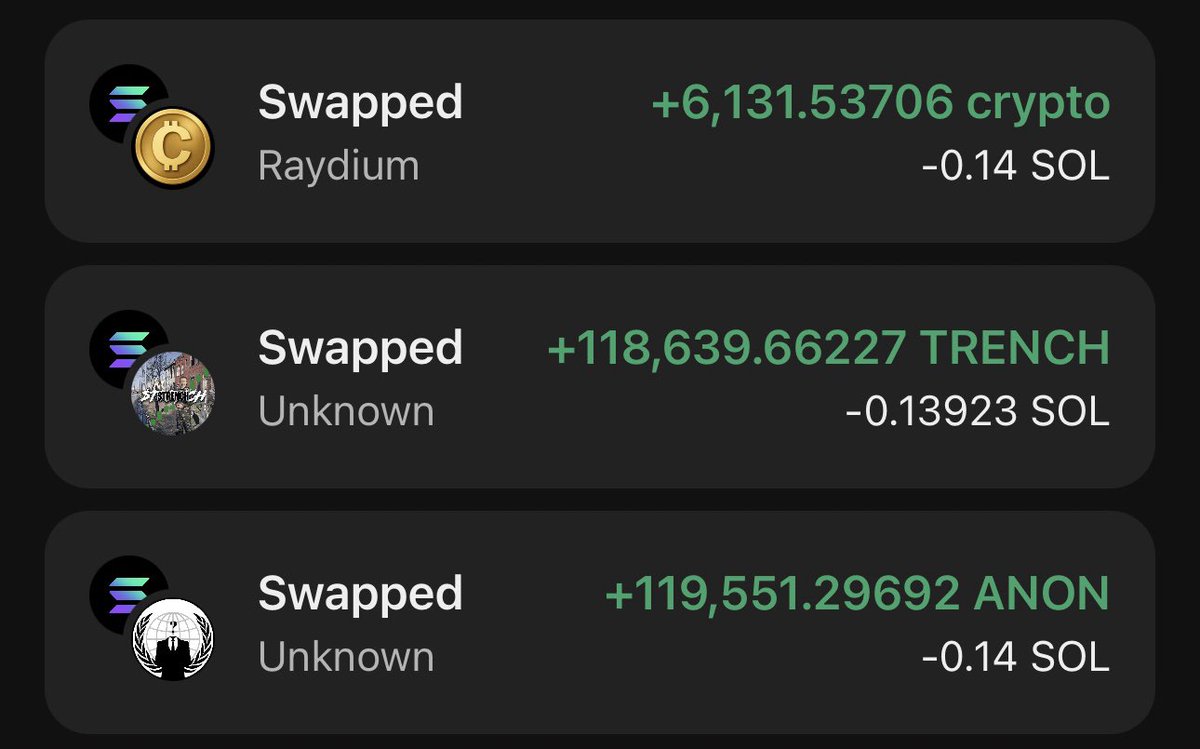Open the Raydium source label
Image resolution: width=1200 pixels, height=749 pixels.
pos(338,166)
